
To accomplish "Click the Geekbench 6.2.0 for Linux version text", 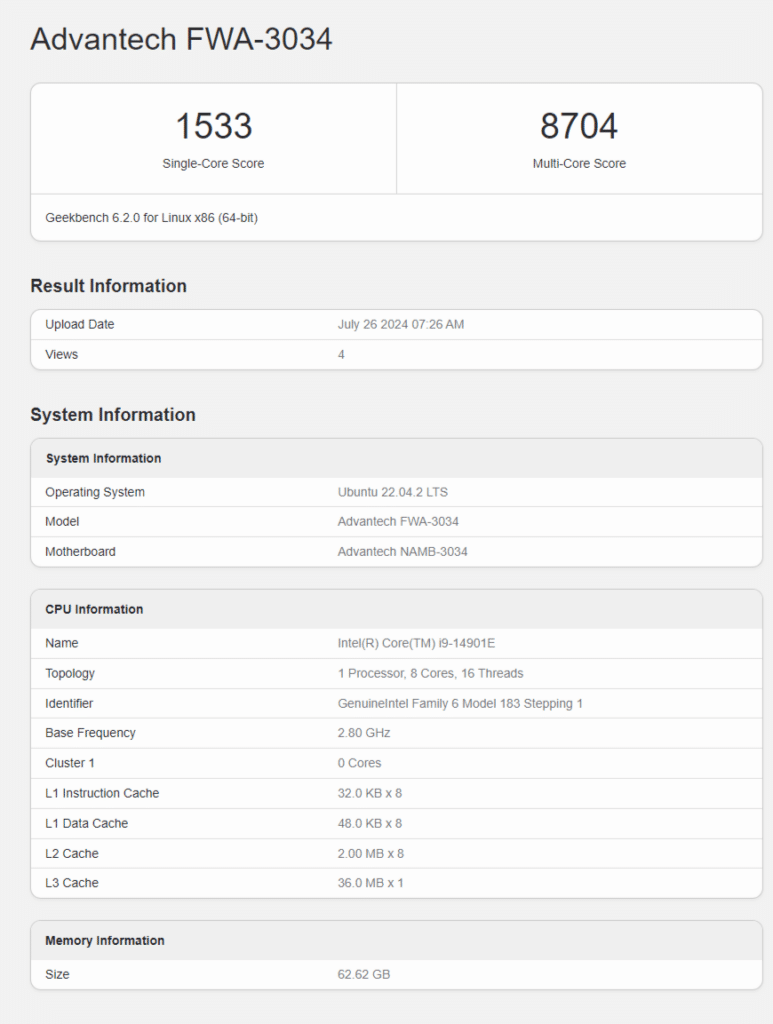I will [151, 217].
